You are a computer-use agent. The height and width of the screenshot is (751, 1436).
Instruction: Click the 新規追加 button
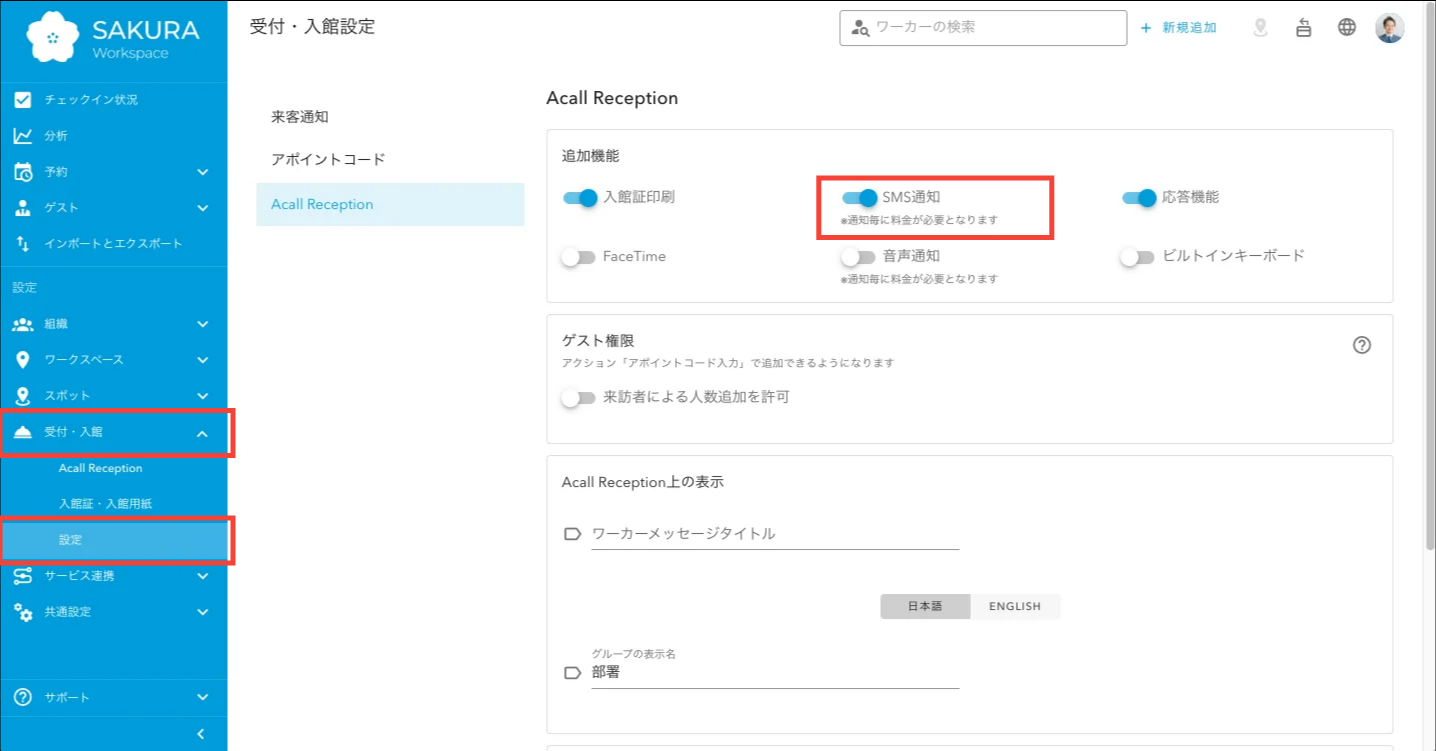click(x=1179, y=28)
